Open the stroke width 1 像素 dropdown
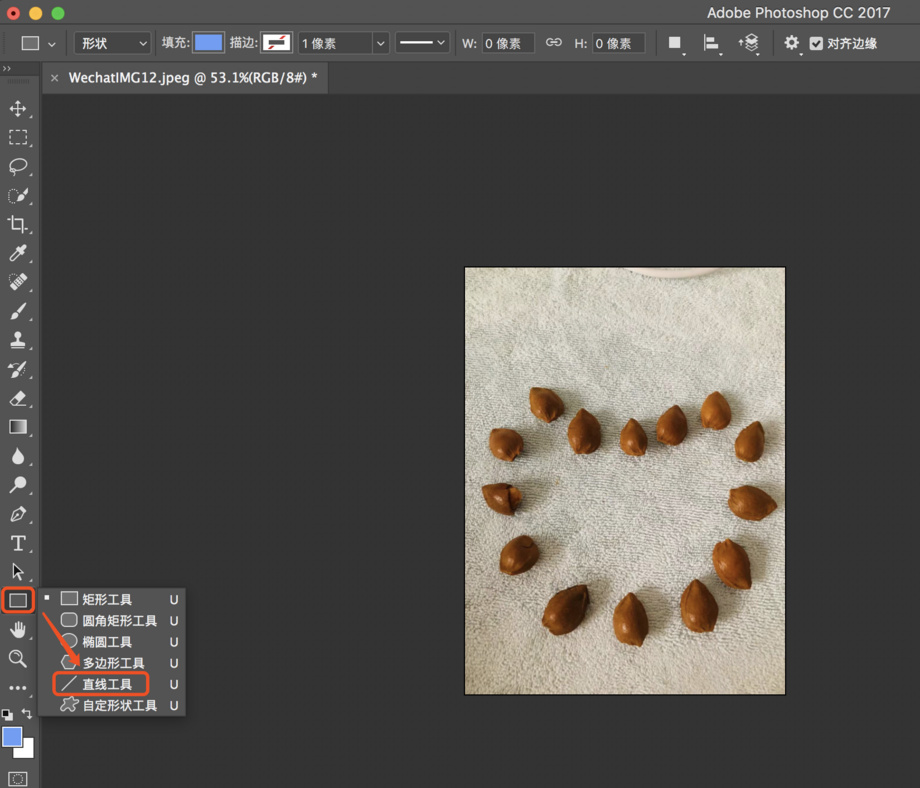The height and width of the screenshot is (788, 920). pyautogui.click(x=380, y=43)
